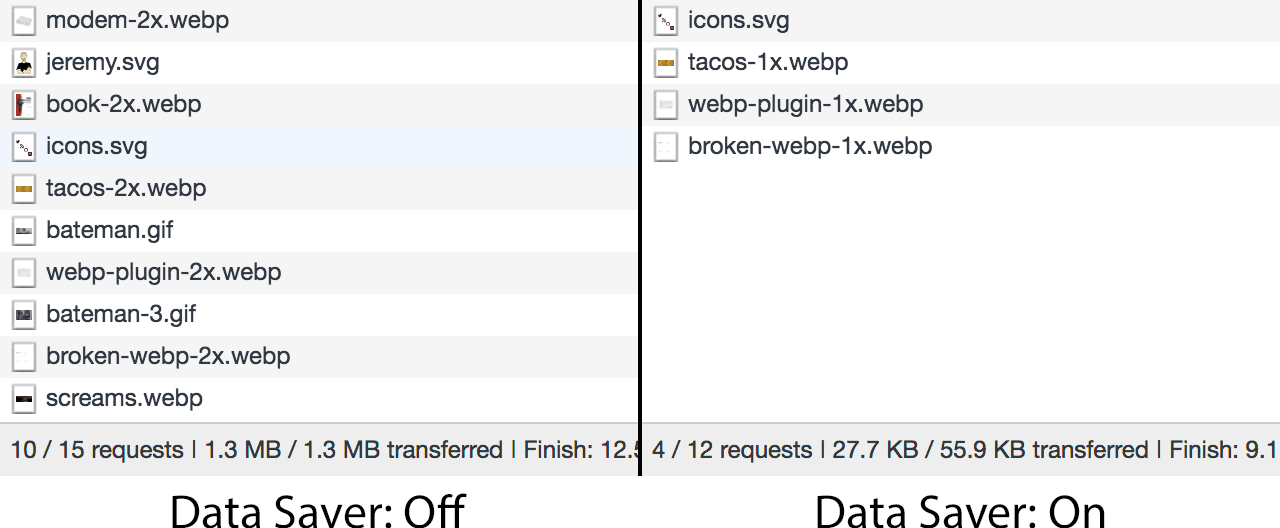Select the book-2x.webp request name
Image resolution: width=1280 pixels, height=528 pixels.
[123, 105]
